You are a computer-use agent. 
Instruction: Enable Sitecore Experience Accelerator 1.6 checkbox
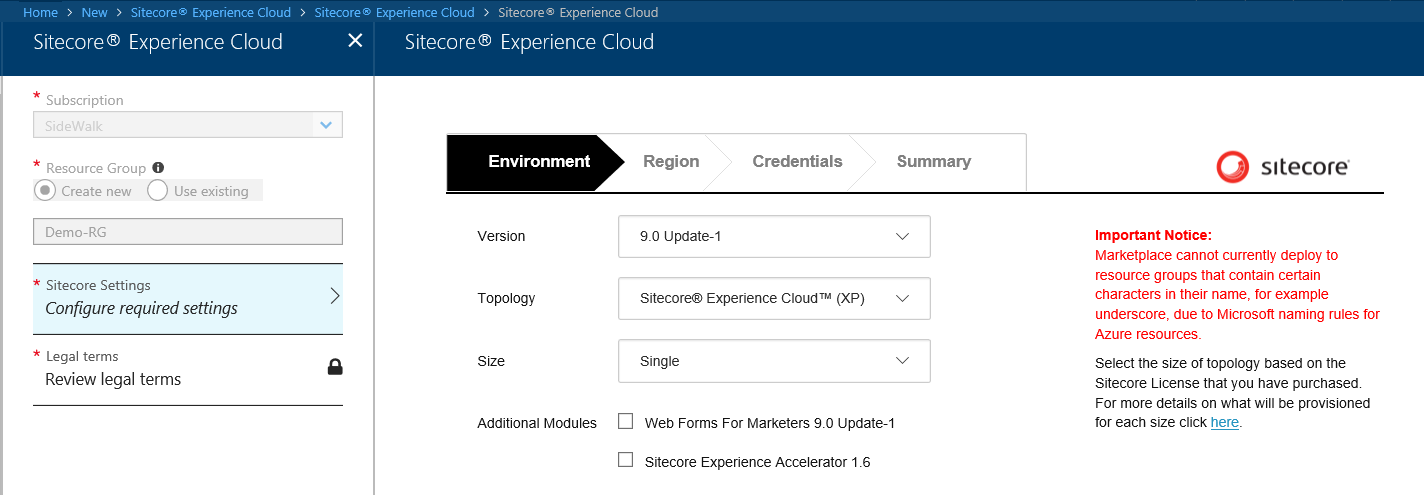click(x=626, y=460)
